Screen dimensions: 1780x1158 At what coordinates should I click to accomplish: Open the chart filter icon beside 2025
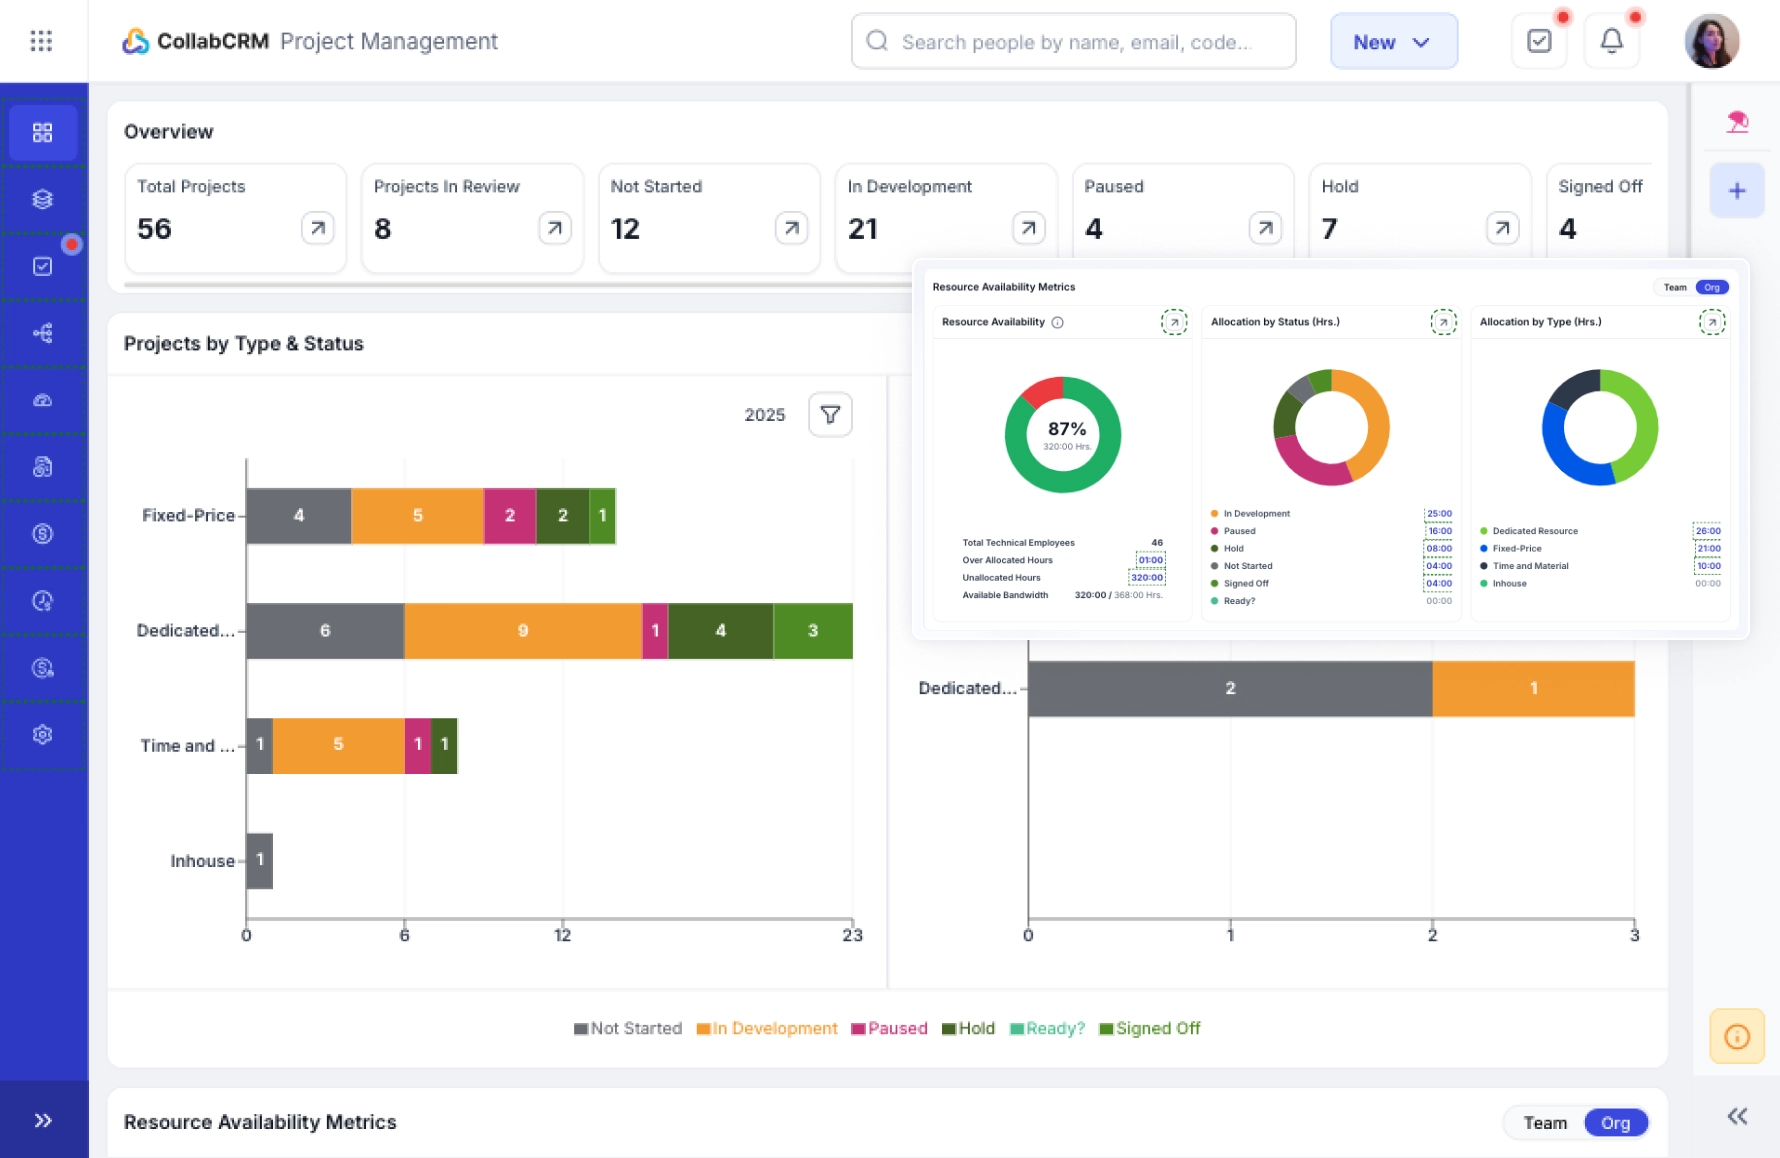(829, 414)
